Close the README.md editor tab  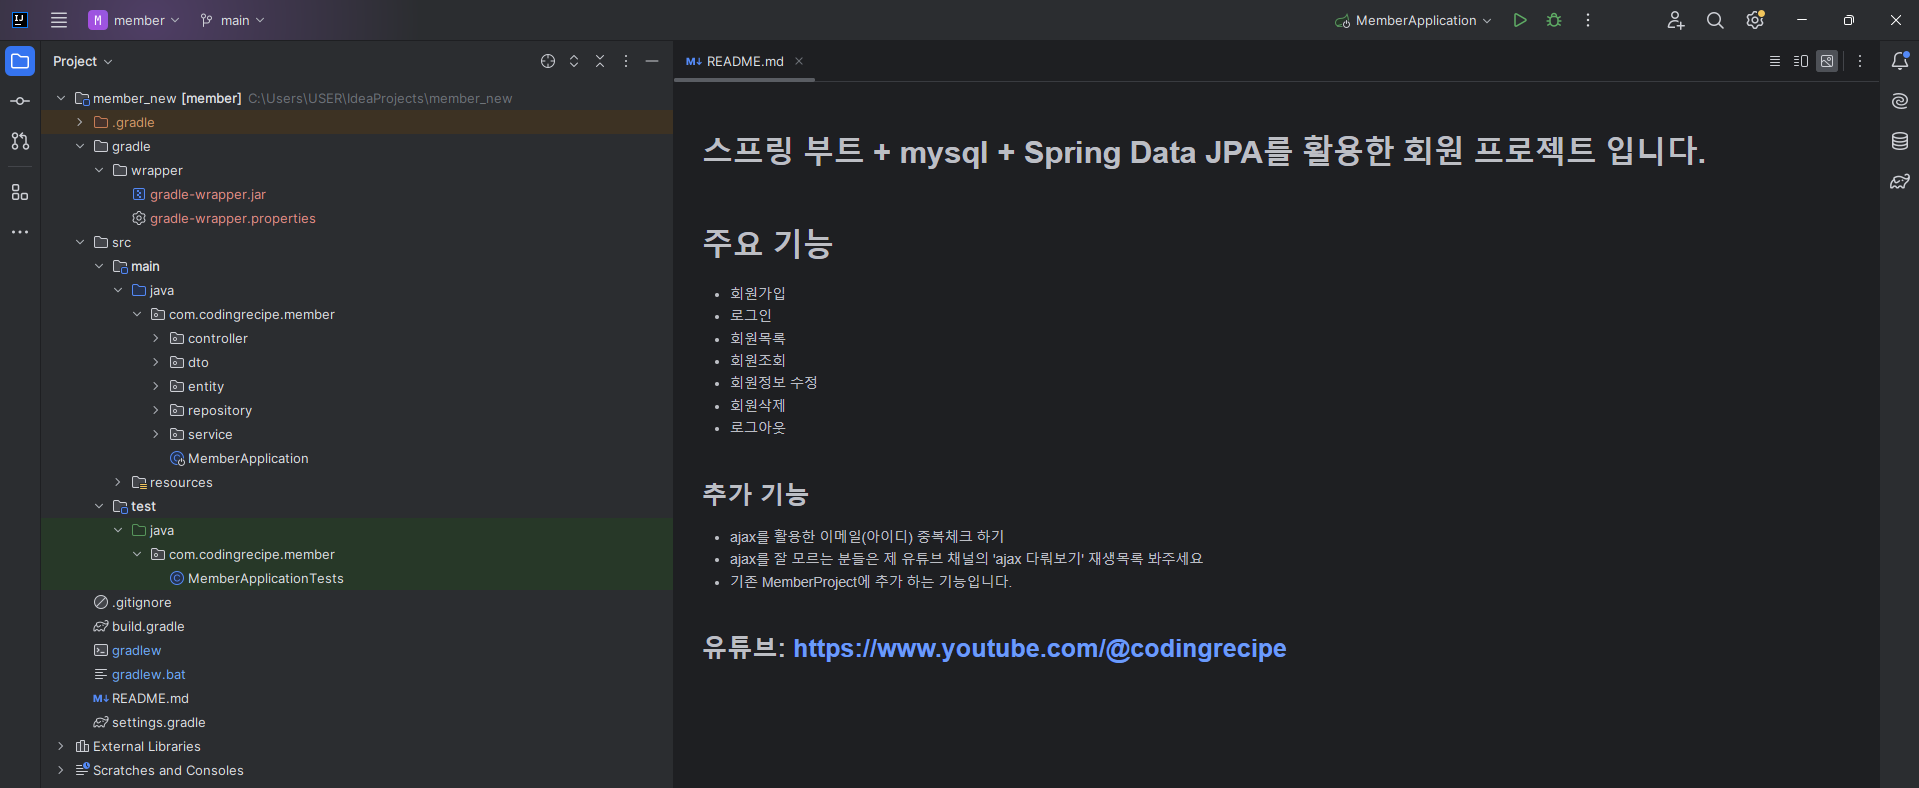tap(799, 61)
